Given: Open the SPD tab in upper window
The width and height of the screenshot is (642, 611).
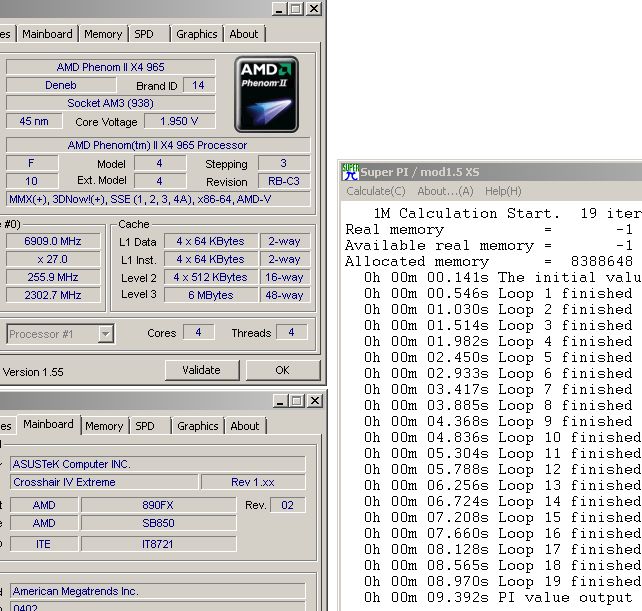Looking at the screenshot, I should click(145, 34).
